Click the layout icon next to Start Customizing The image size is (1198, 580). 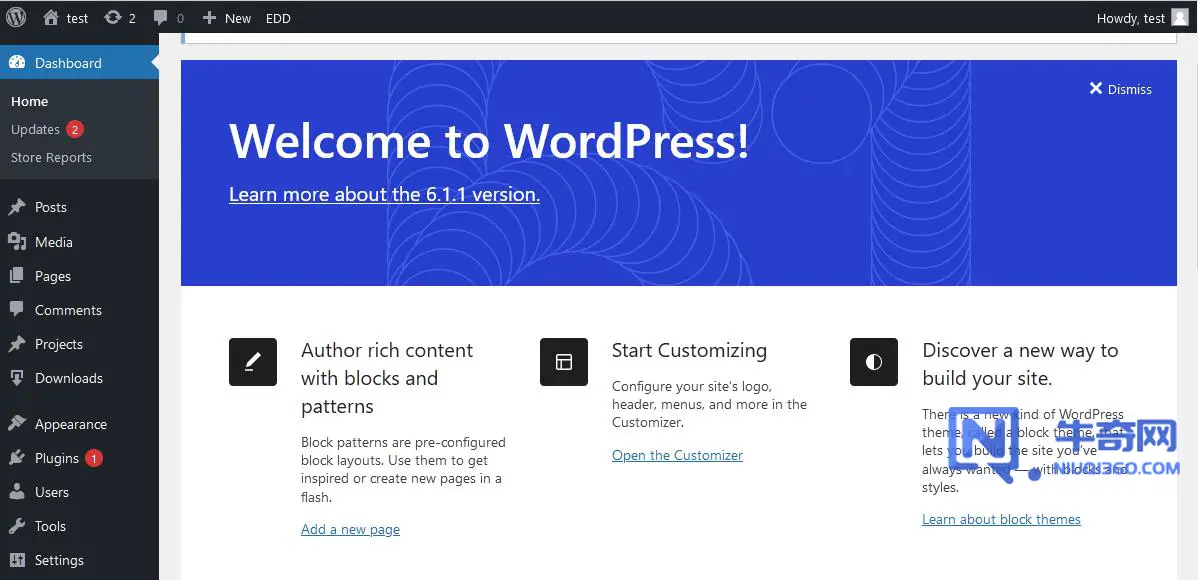[564, 362]
